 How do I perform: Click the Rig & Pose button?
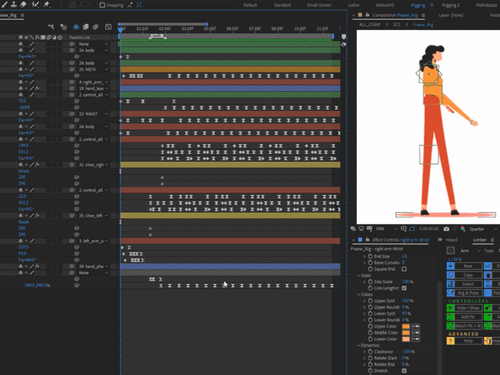tap(464, 293)
